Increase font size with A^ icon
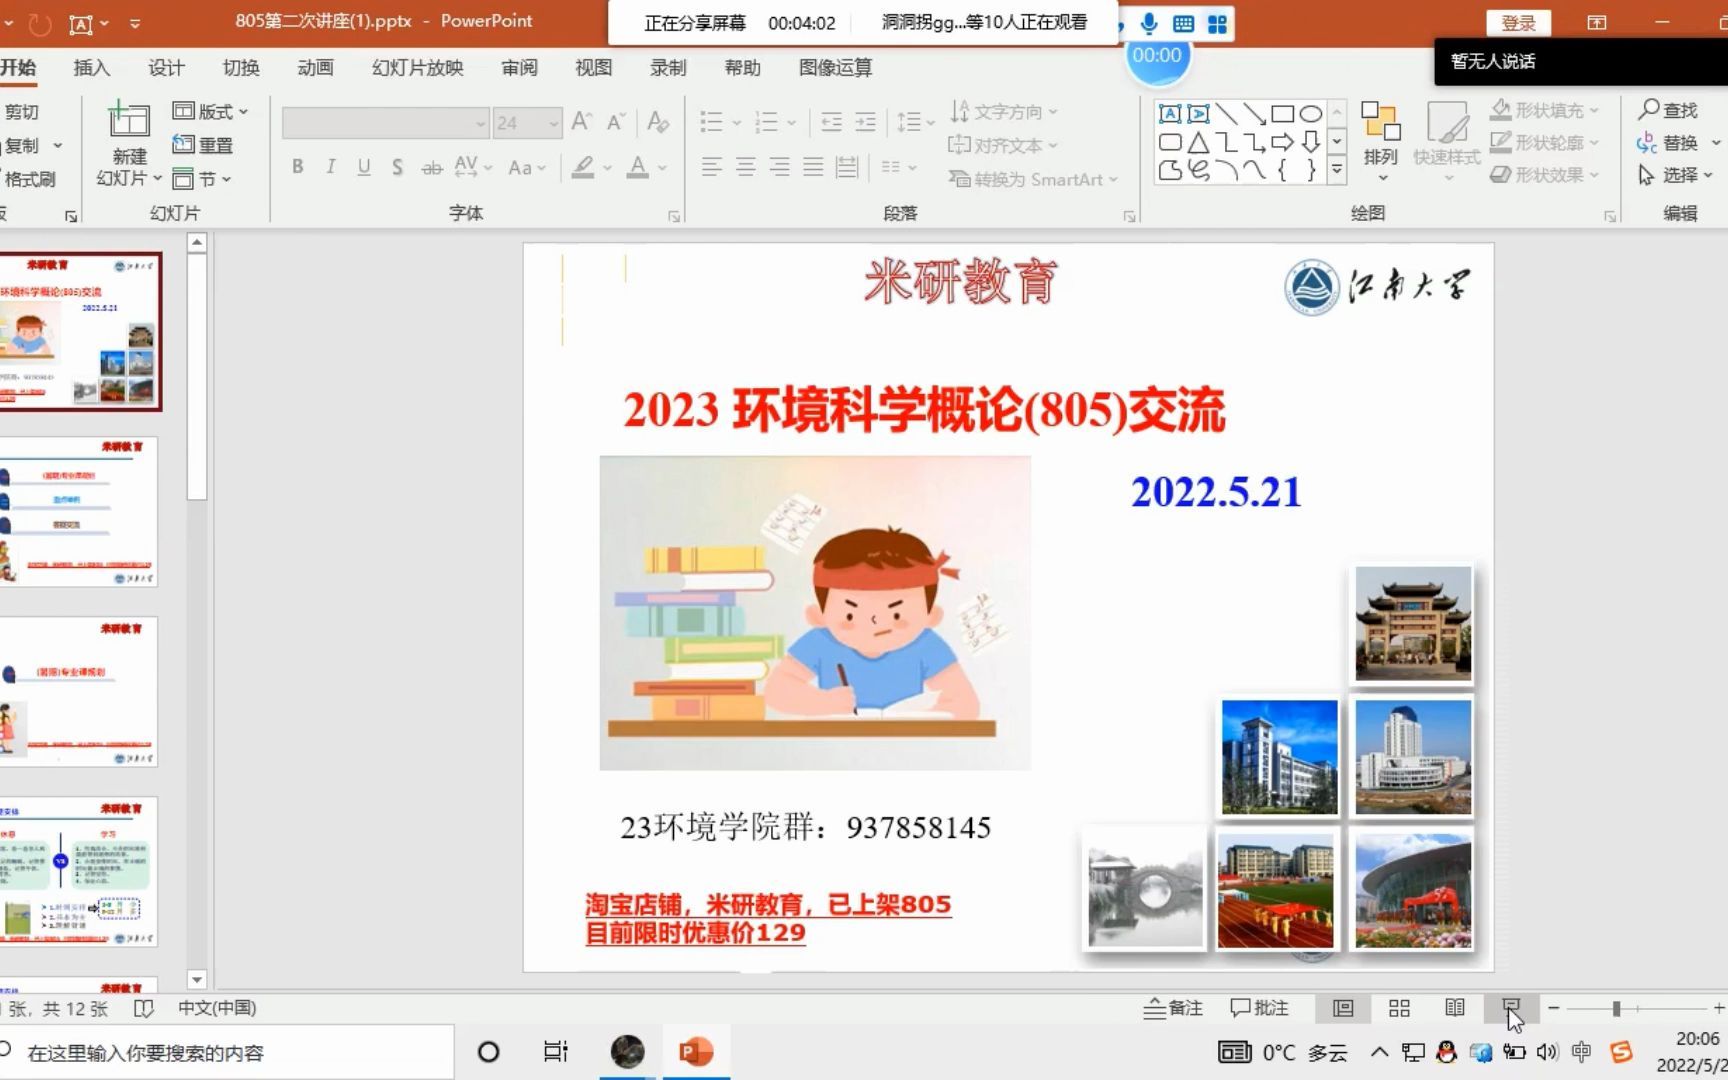This screenshot has width=1728, height=1080. tap(581, 122)
